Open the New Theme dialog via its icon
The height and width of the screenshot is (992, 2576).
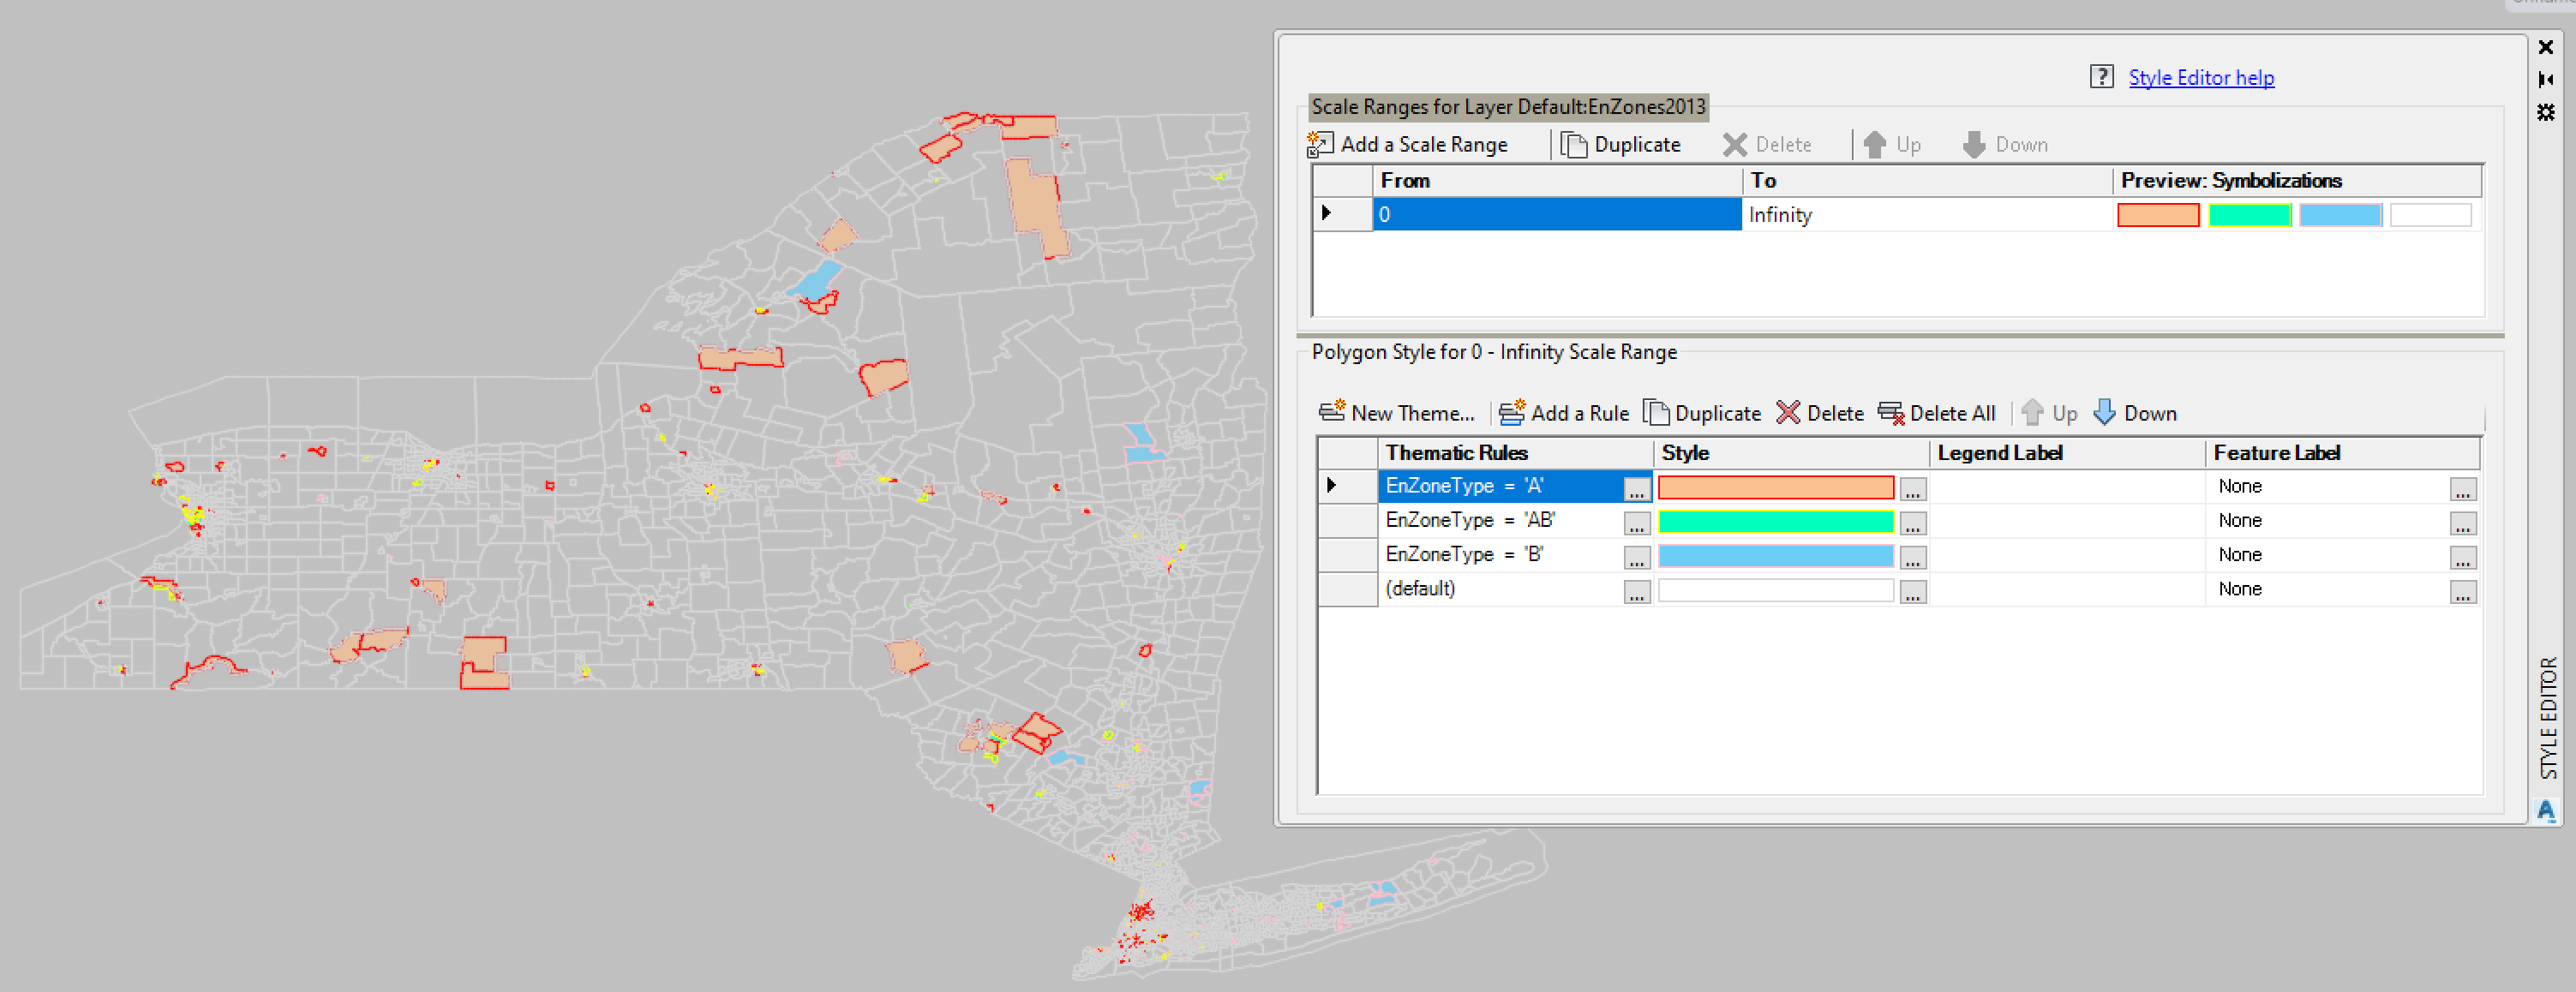tap(1333, 412)
